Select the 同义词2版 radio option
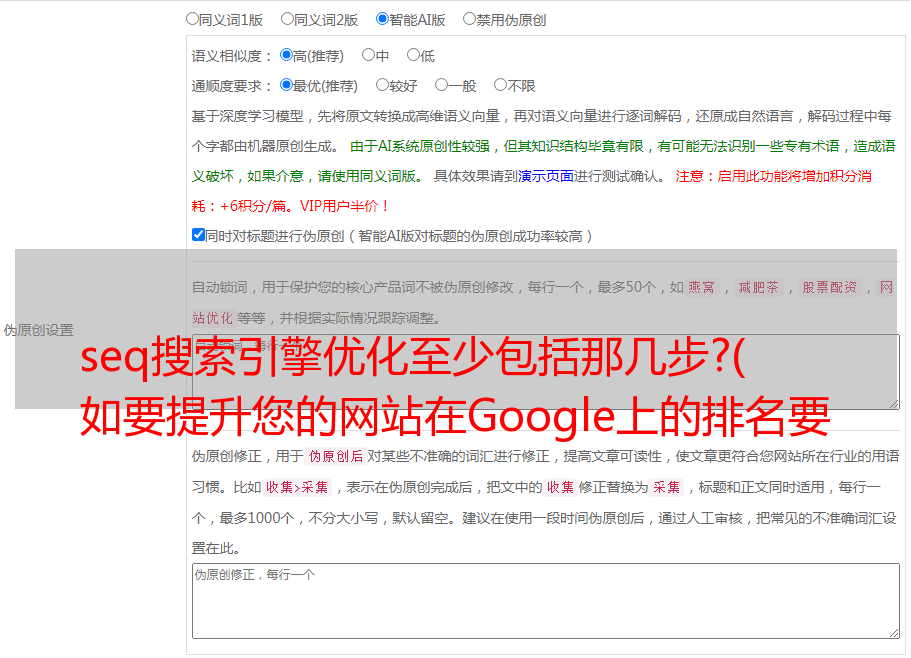Viewport: 911px width, 658px height. (x=287, y=19)
